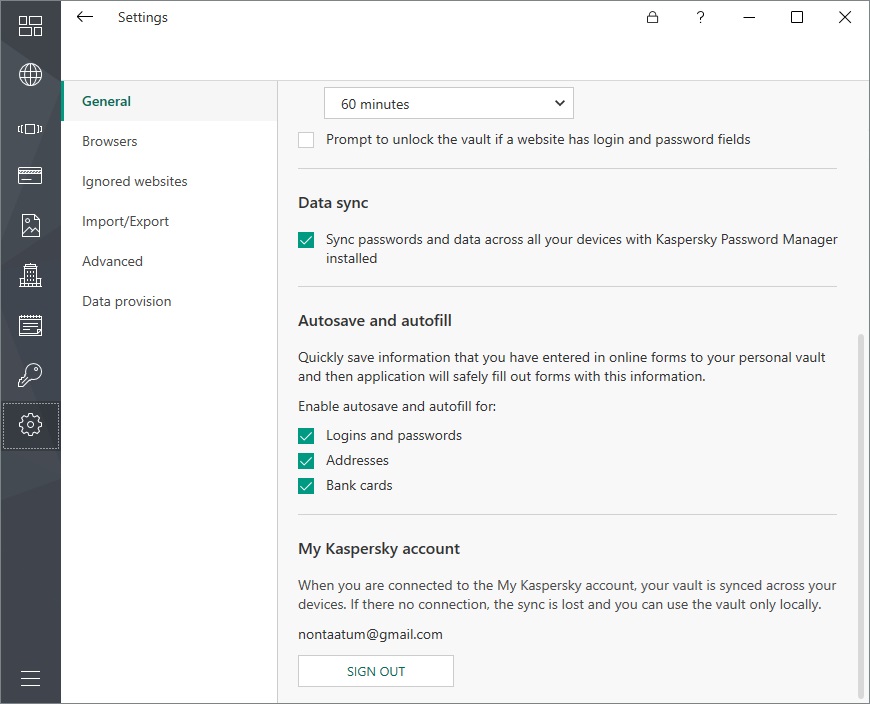870x704 pixels.
Task: Open the Addresses building icon
Action: [x=30, y=275]
